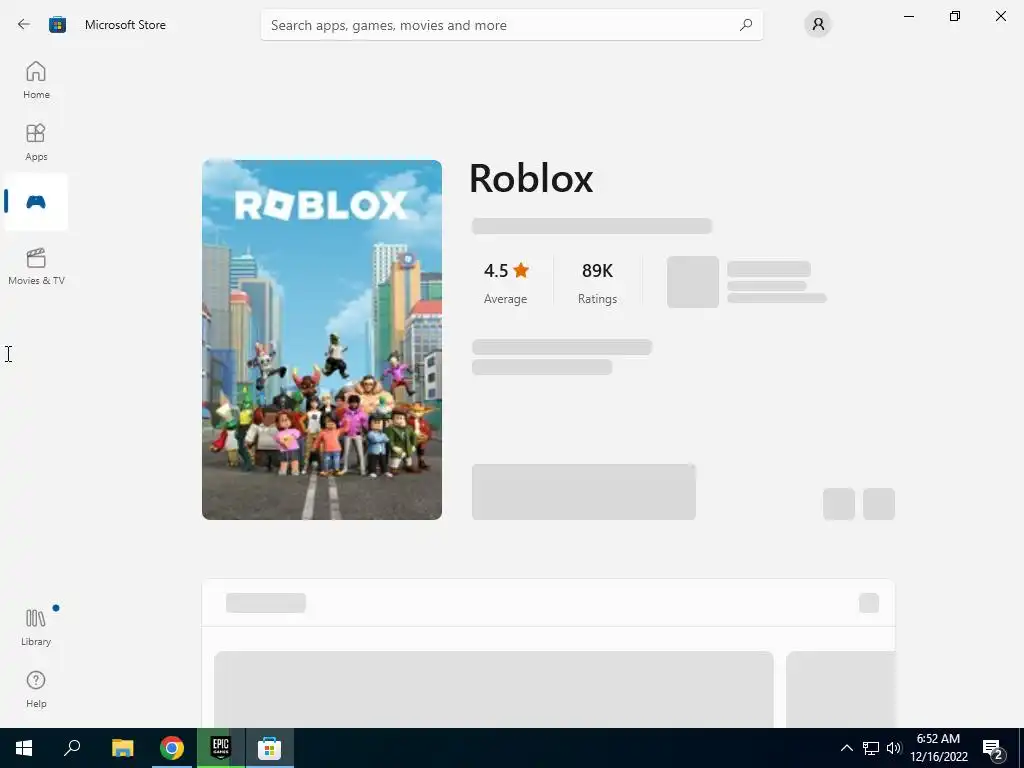Click the 4.5 average star rating
Viewport: 1024px width, 768px height.
click(x=506, y=283)
